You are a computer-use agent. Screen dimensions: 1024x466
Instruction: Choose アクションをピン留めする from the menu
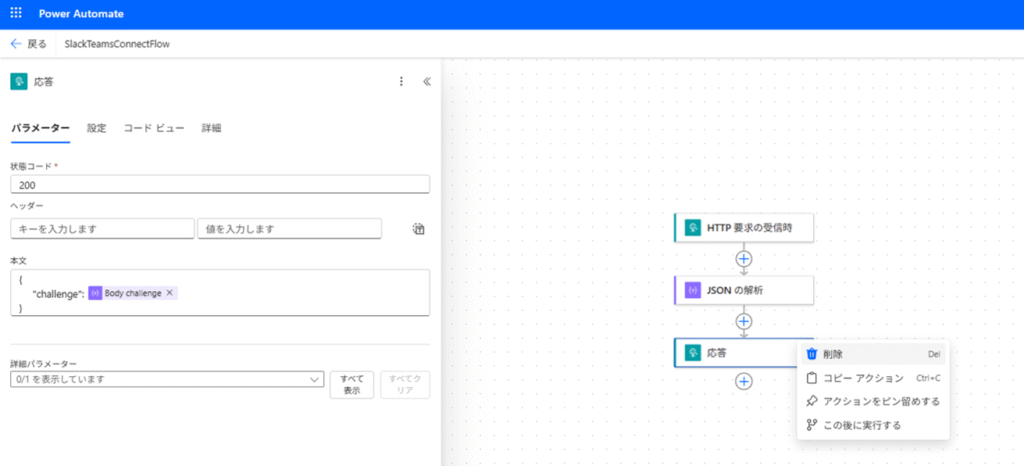click(872, 401)
